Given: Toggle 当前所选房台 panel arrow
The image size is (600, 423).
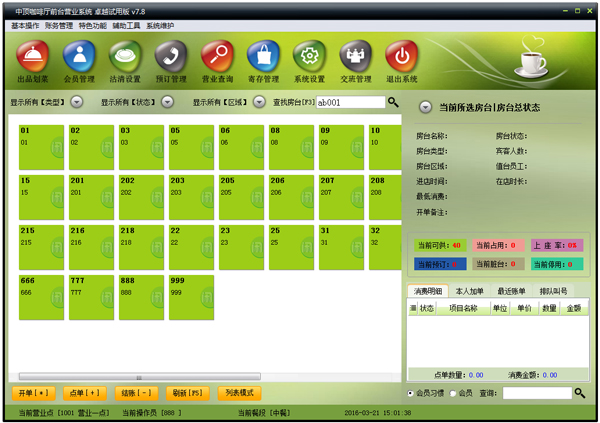Looking at the screenshot, I should (425, 107).
